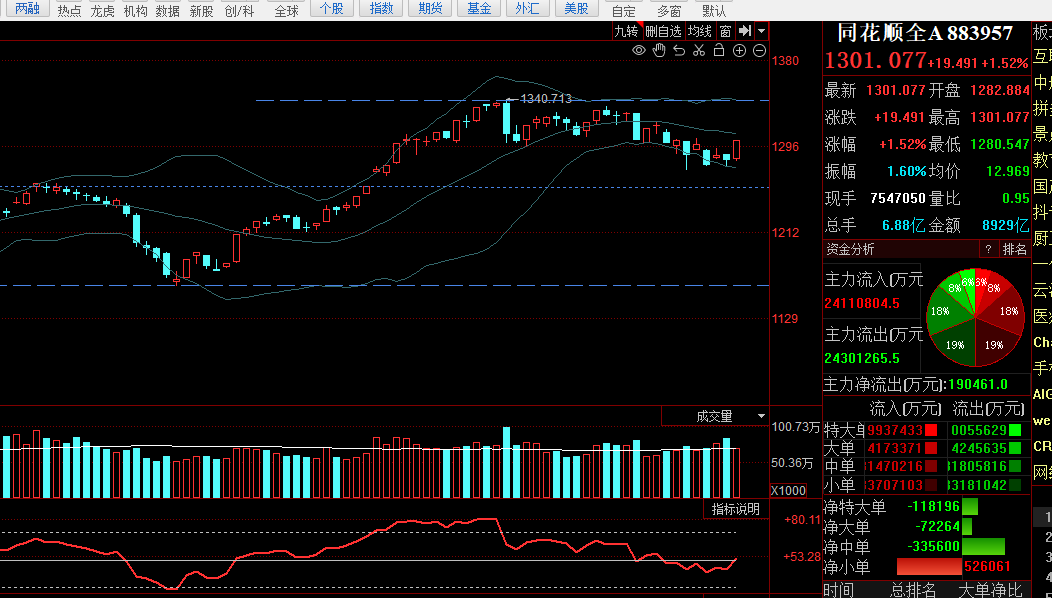Toggle the eye visibility icon above chart
The image size is (1052, 598).
tap(639, 50)
